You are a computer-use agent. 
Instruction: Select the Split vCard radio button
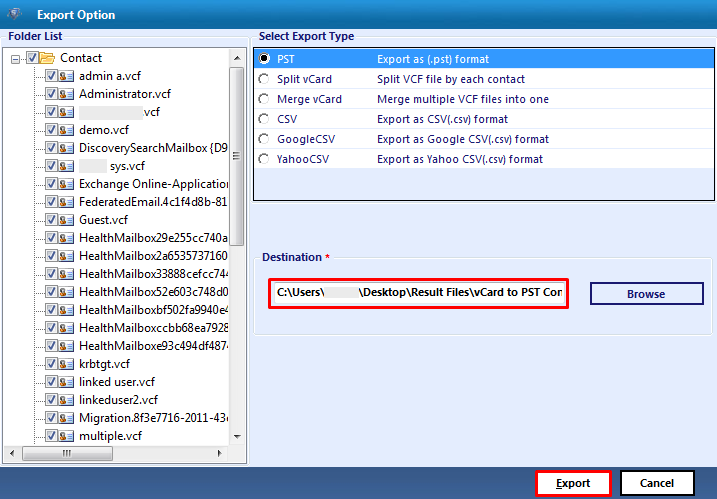[264, 79]
